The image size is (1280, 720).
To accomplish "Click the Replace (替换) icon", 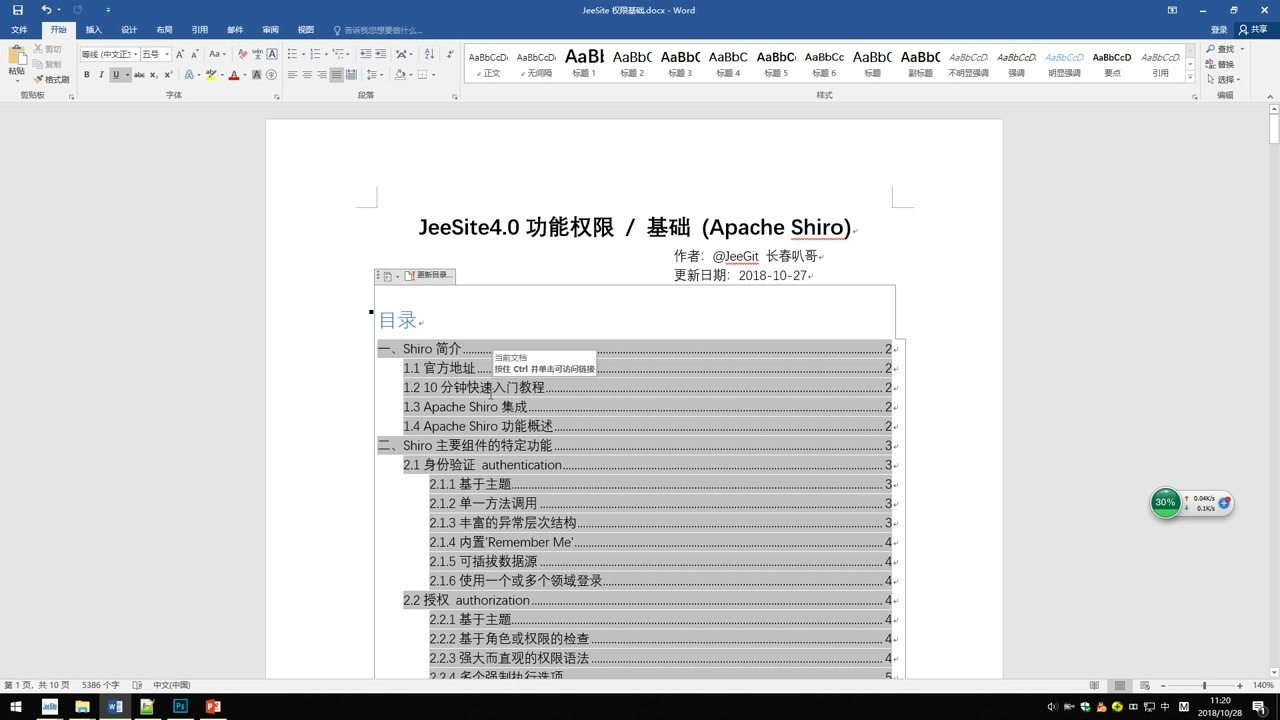I will (1220, 64).
